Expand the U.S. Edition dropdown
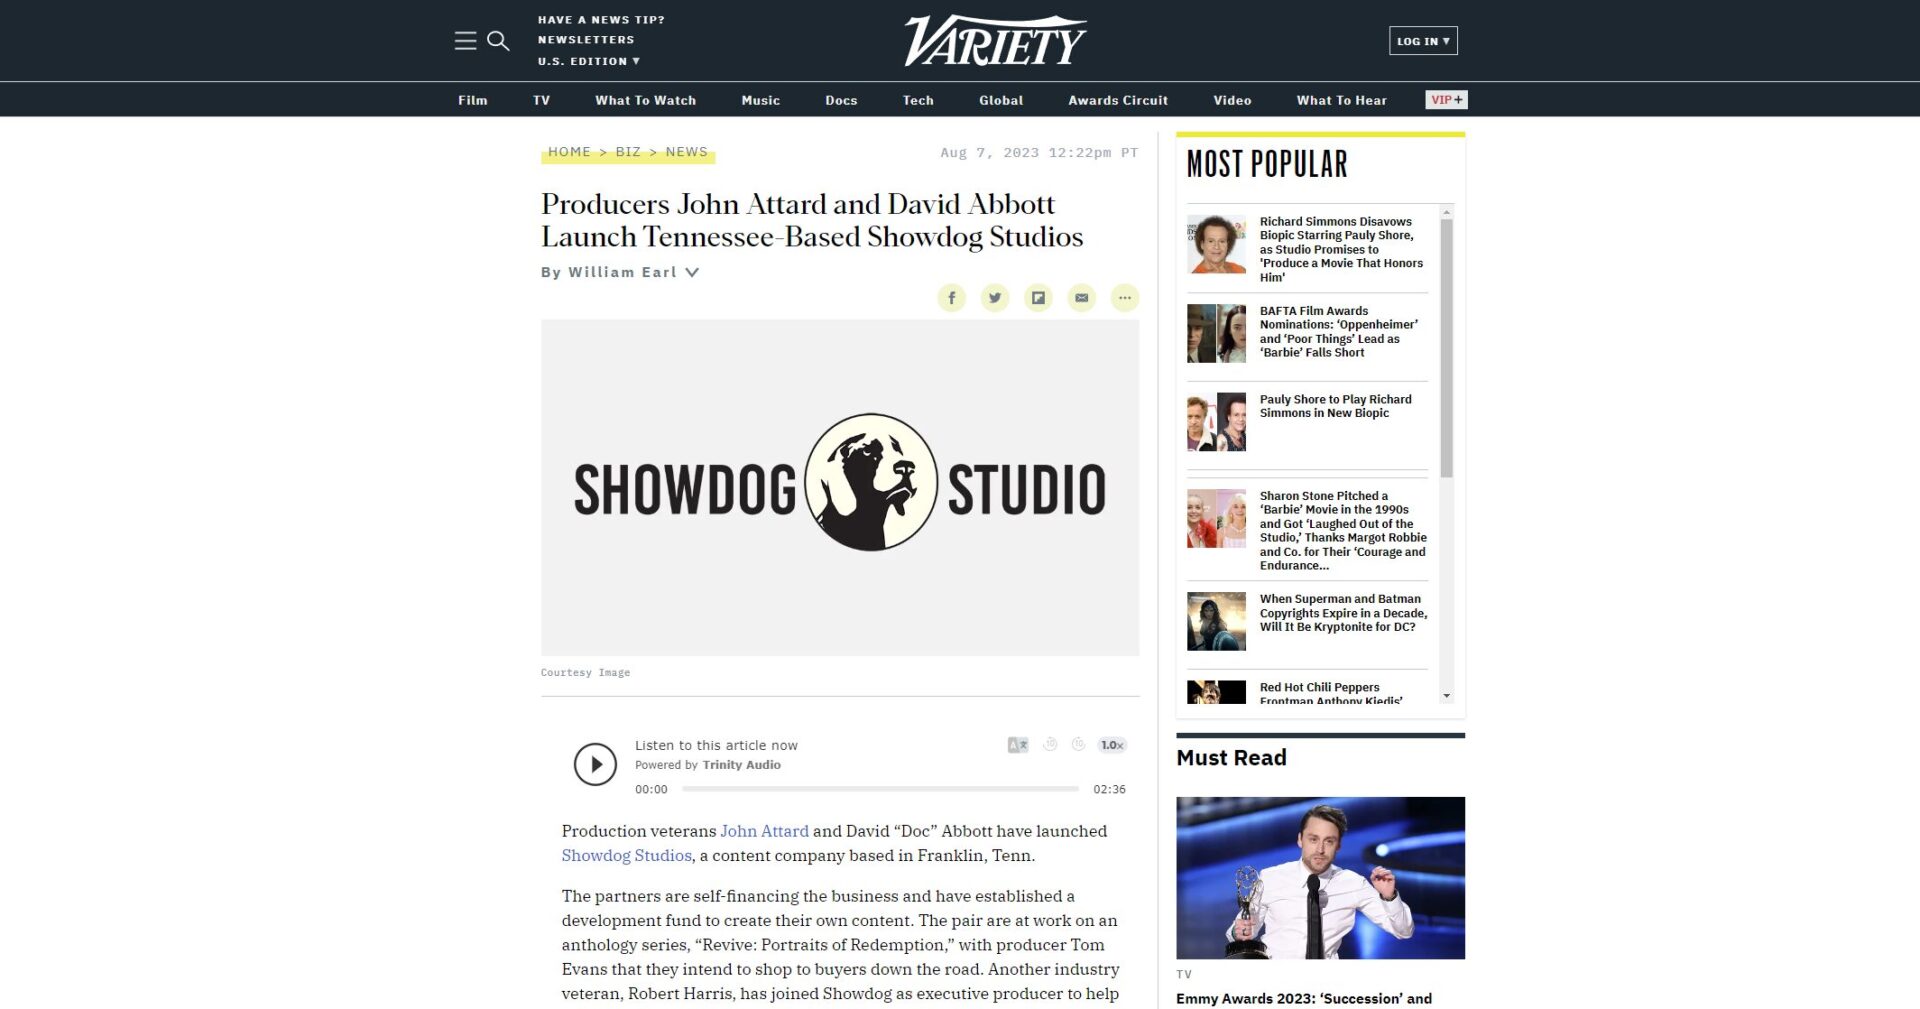 coord(589,61)
